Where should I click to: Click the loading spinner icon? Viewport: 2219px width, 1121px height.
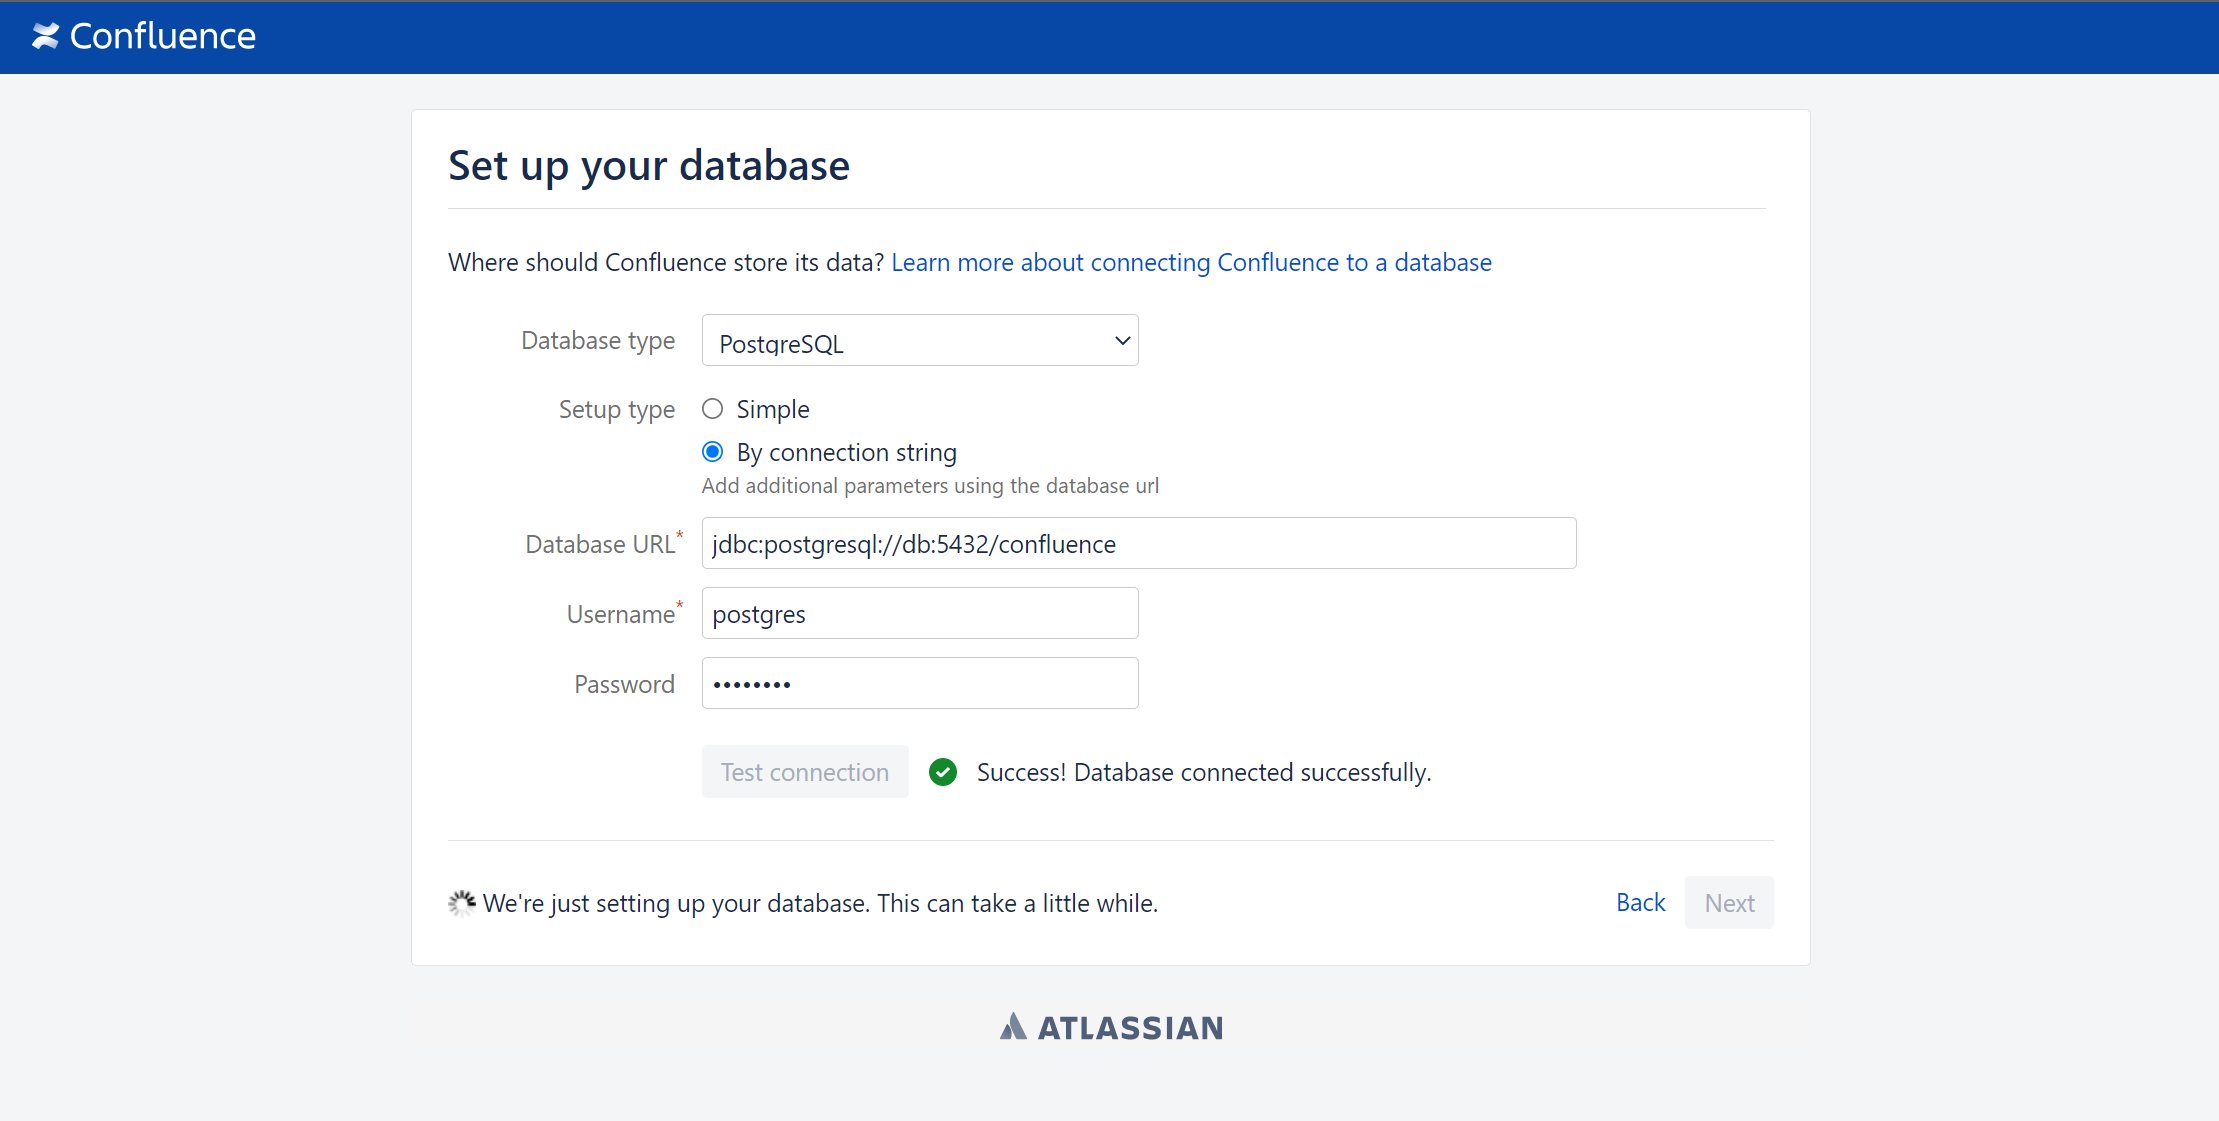461,903
